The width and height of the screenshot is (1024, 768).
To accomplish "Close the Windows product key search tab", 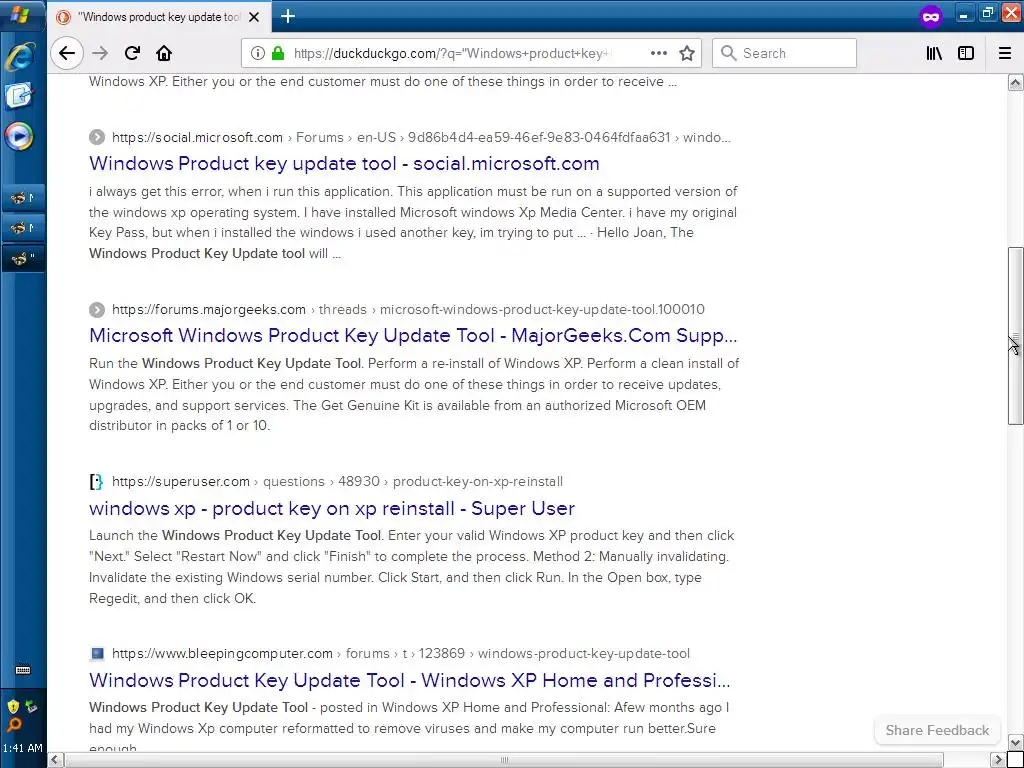I will 254,17.
